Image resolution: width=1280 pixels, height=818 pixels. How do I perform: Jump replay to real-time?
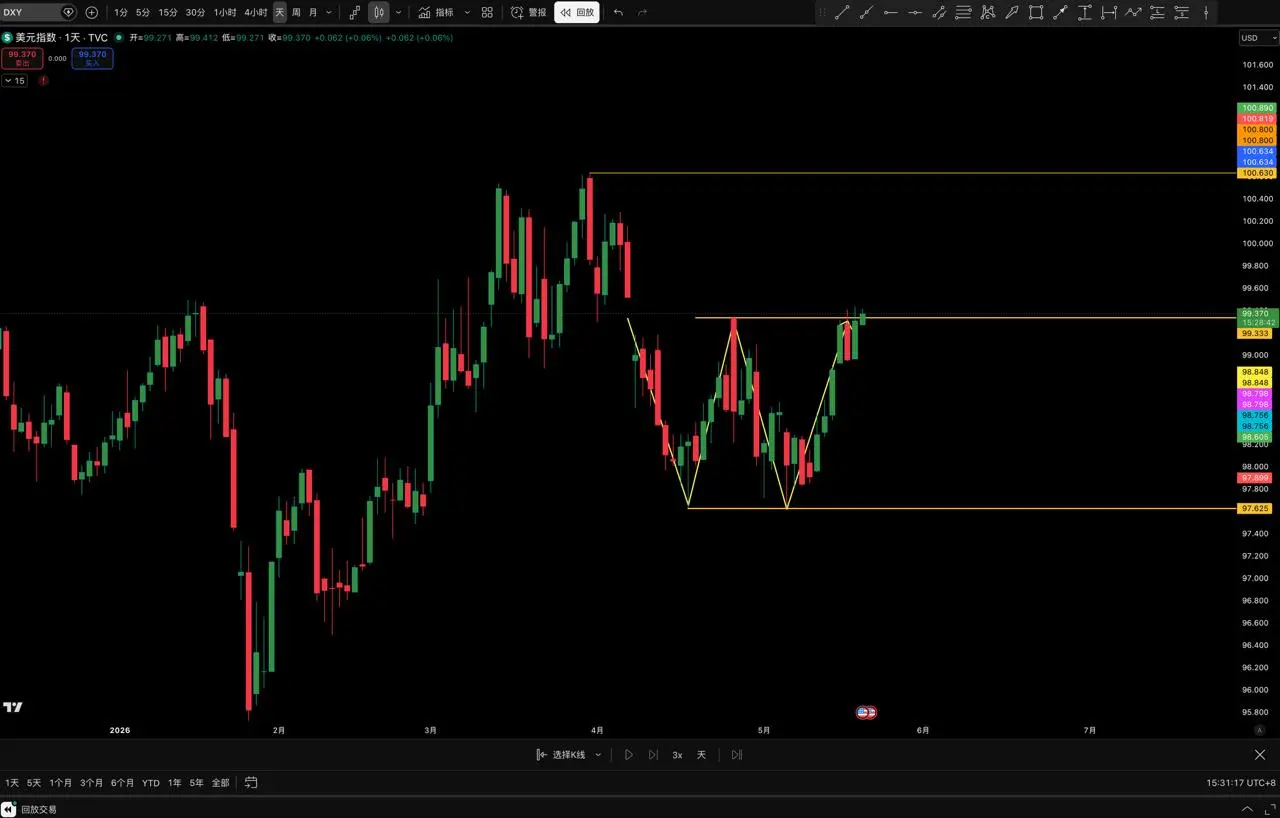click(x=736, y=755)
